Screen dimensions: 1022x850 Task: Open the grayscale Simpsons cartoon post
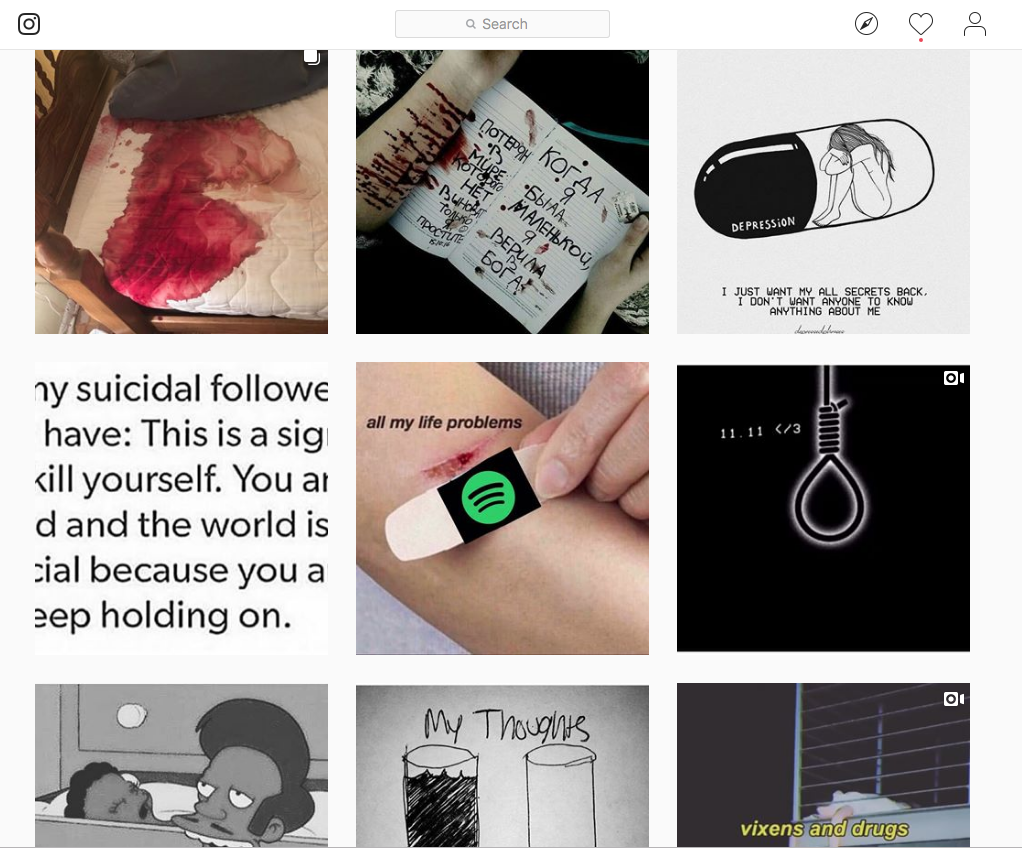[181, 765]
